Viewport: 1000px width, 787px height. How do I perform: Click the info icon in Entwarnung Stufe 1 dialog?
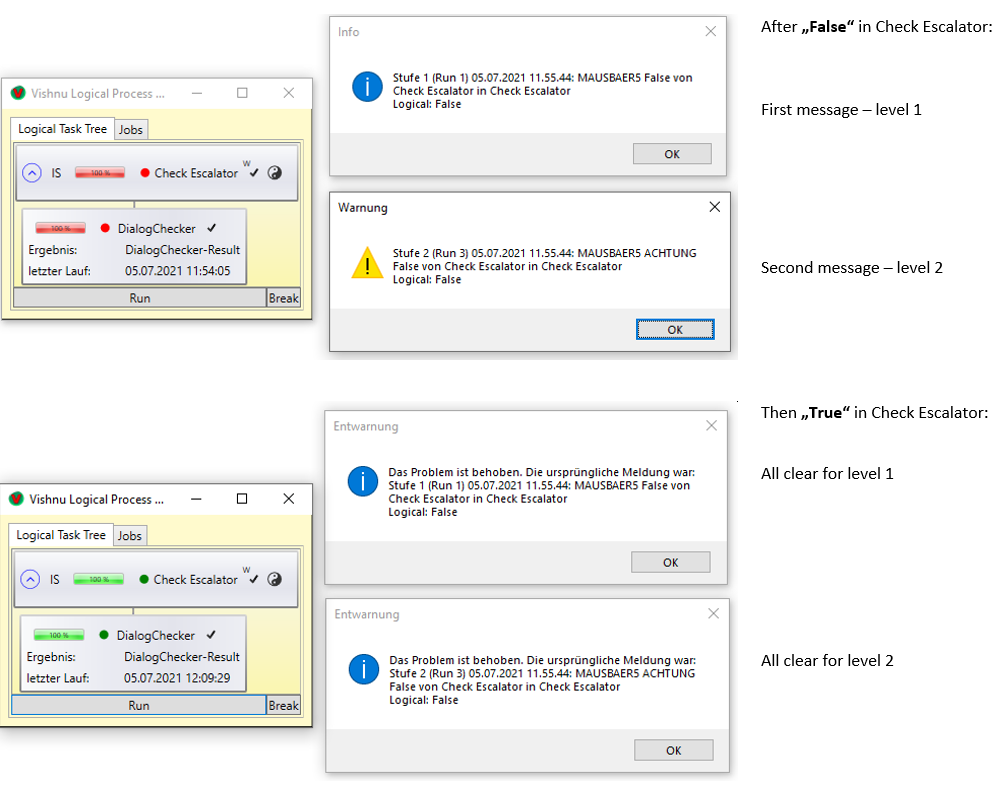tap(362, 481)
